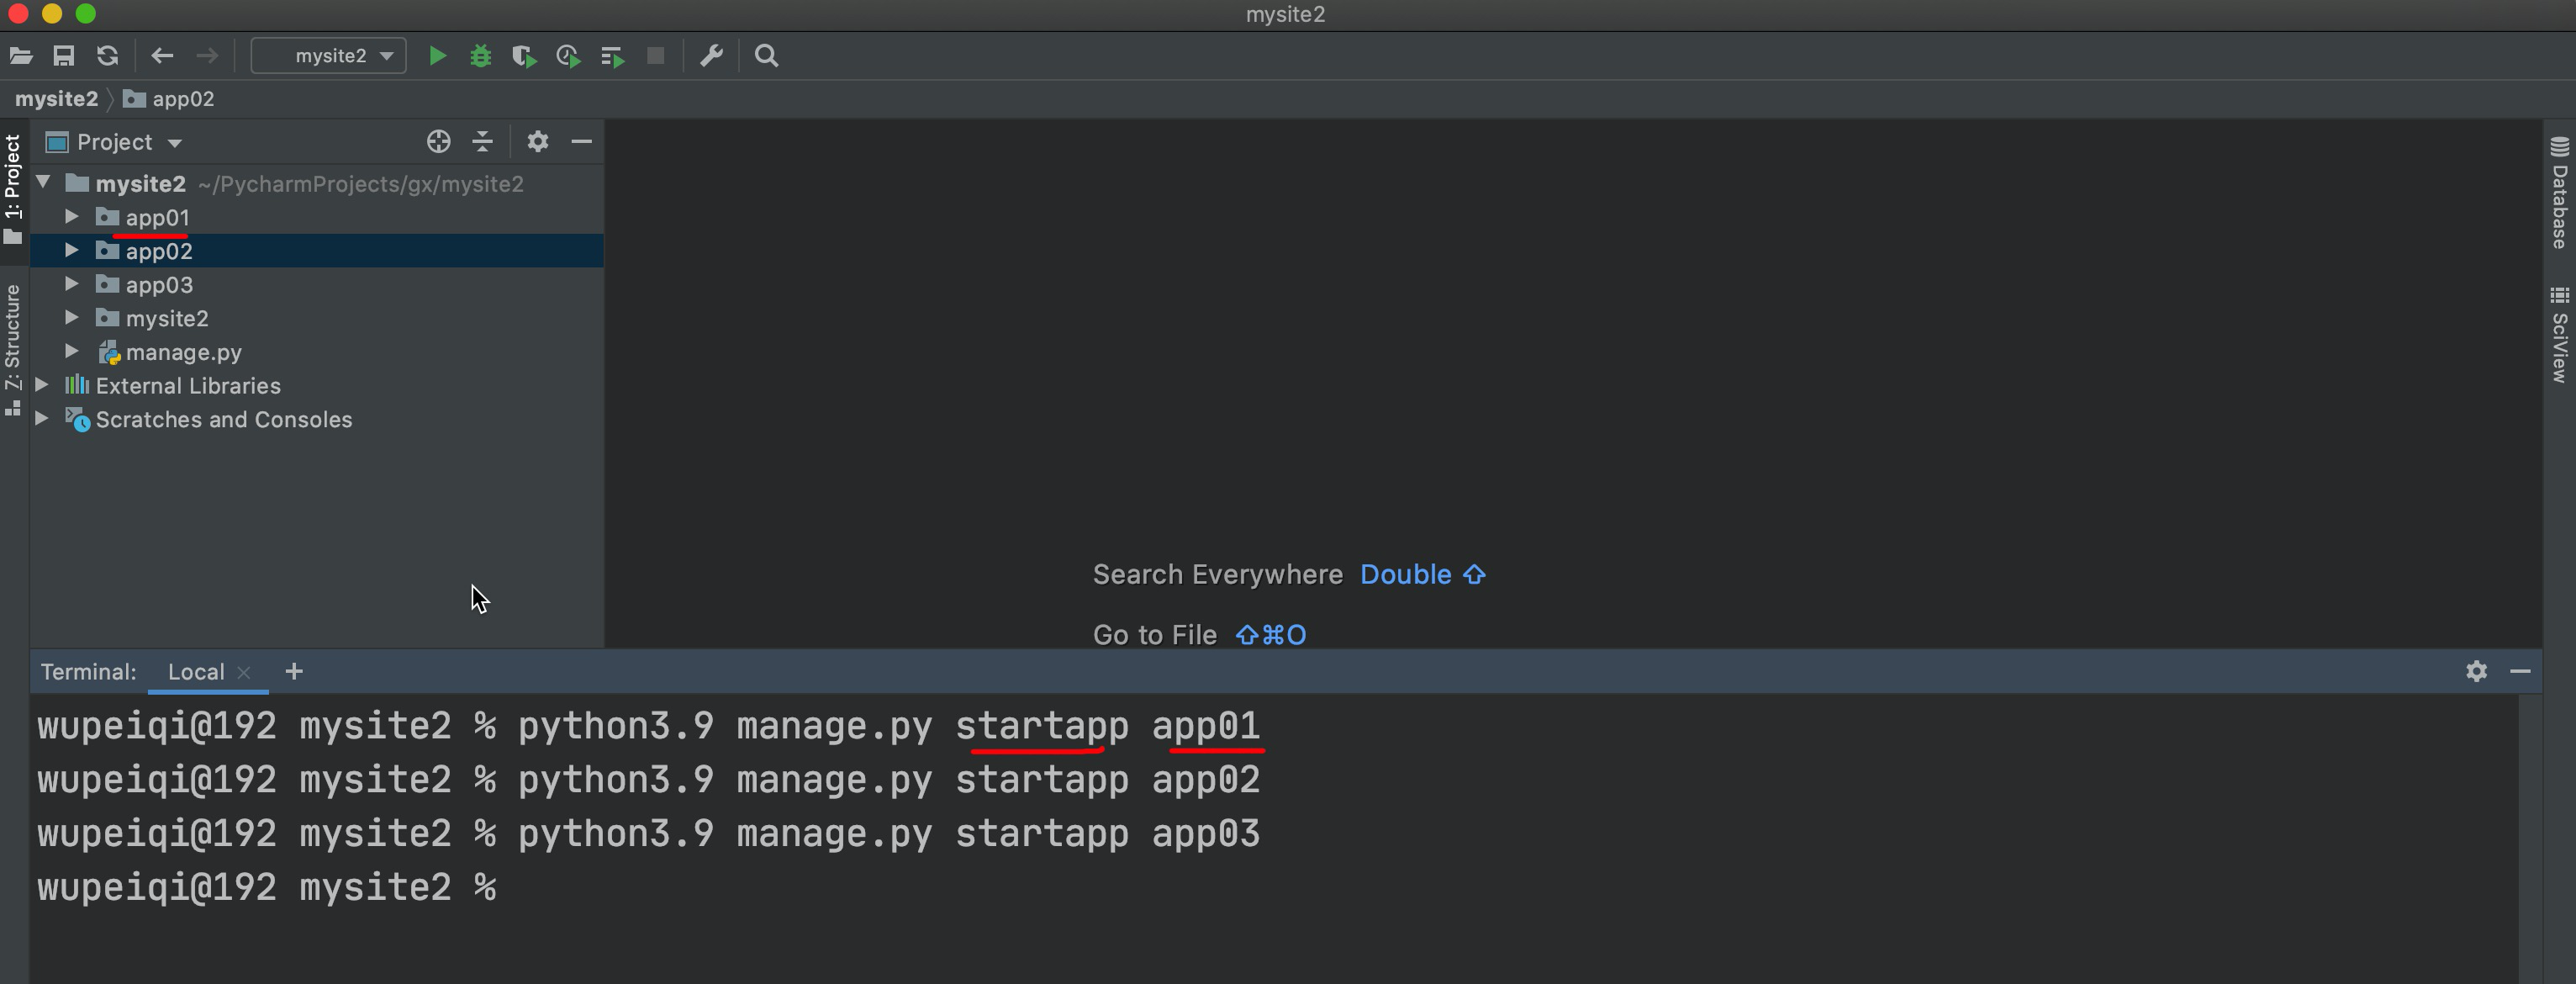This screenshot has height=984, width=2576.
Task: Collapse all in Project panel
Action: pos(482,142)
